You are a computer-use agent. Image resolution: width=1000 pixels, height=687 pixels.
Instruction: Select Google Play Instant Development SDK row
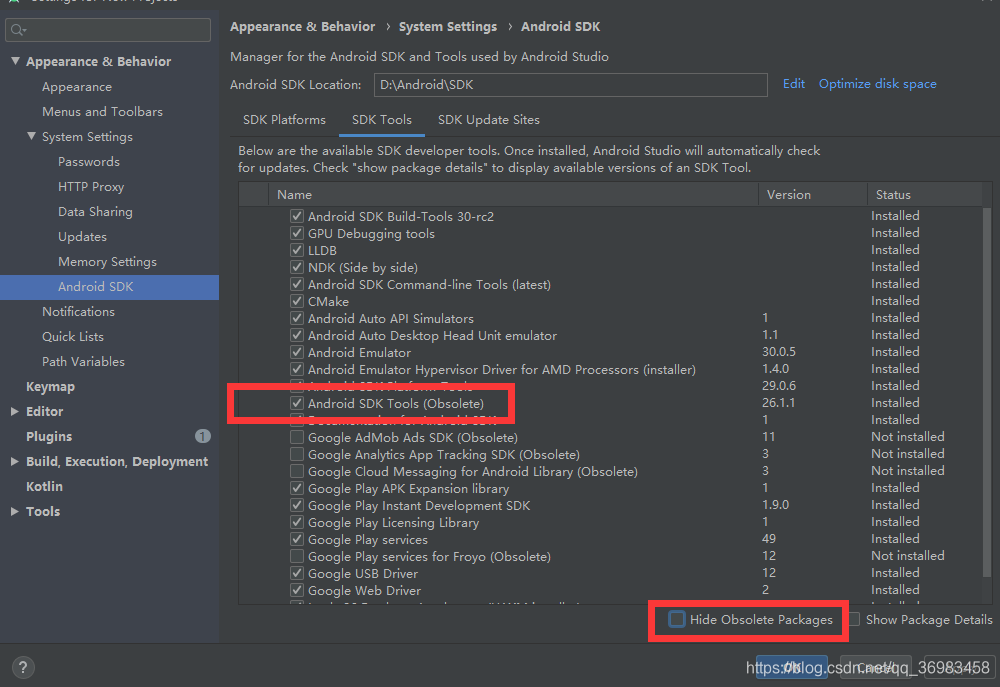coord(419,505)
